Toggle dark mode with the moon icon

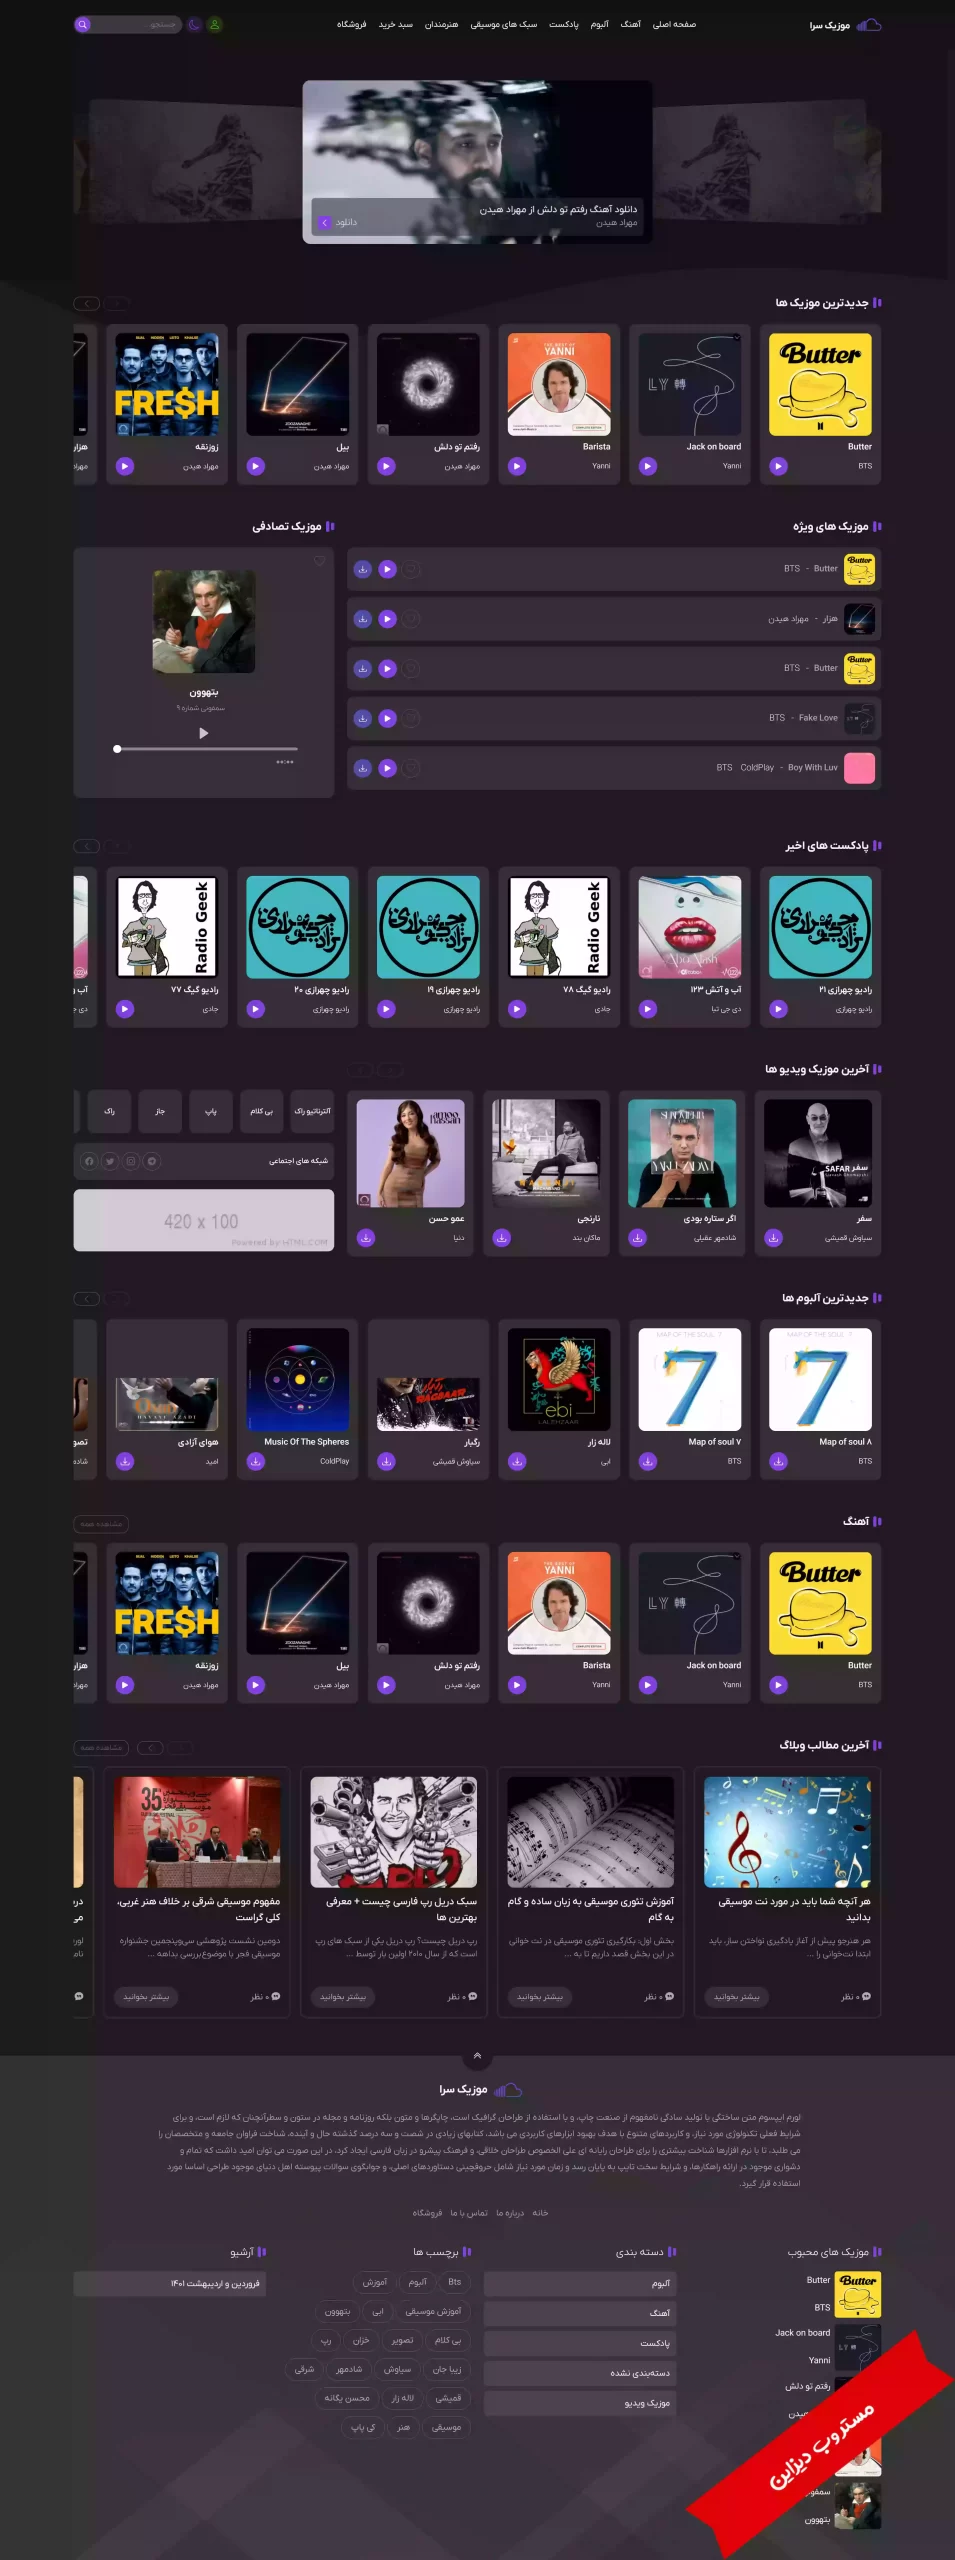coord(194,24)
